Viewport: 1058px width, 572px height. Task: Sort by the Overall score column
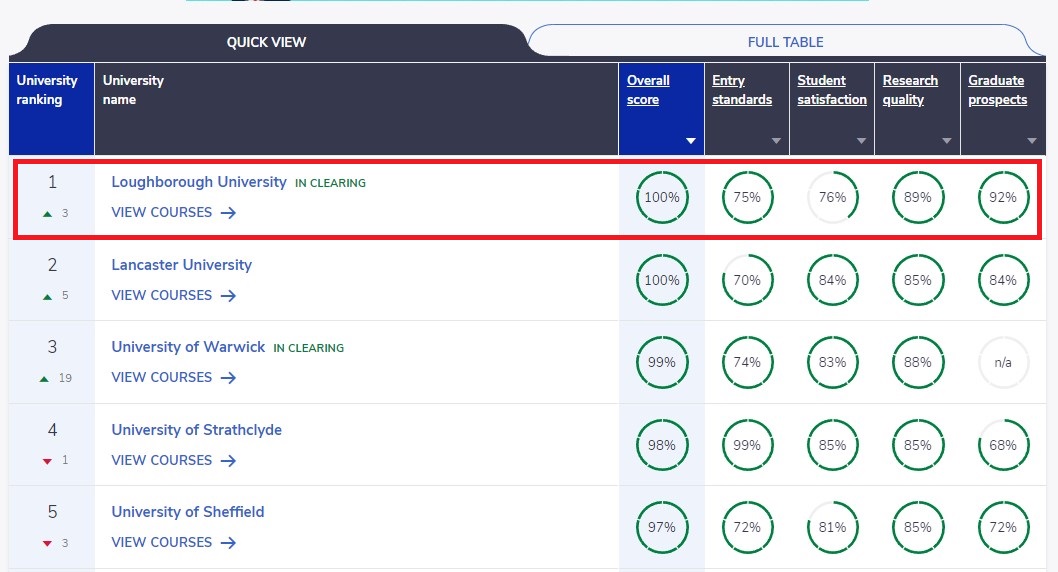click(648, 90)
